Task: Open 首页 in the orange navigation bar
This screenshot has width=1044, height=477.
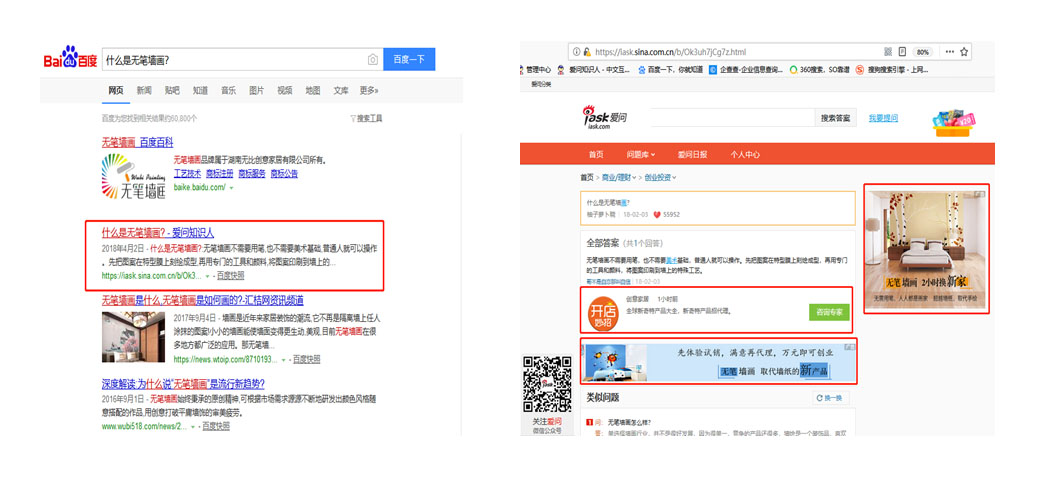Action: (x=596, y=154)
